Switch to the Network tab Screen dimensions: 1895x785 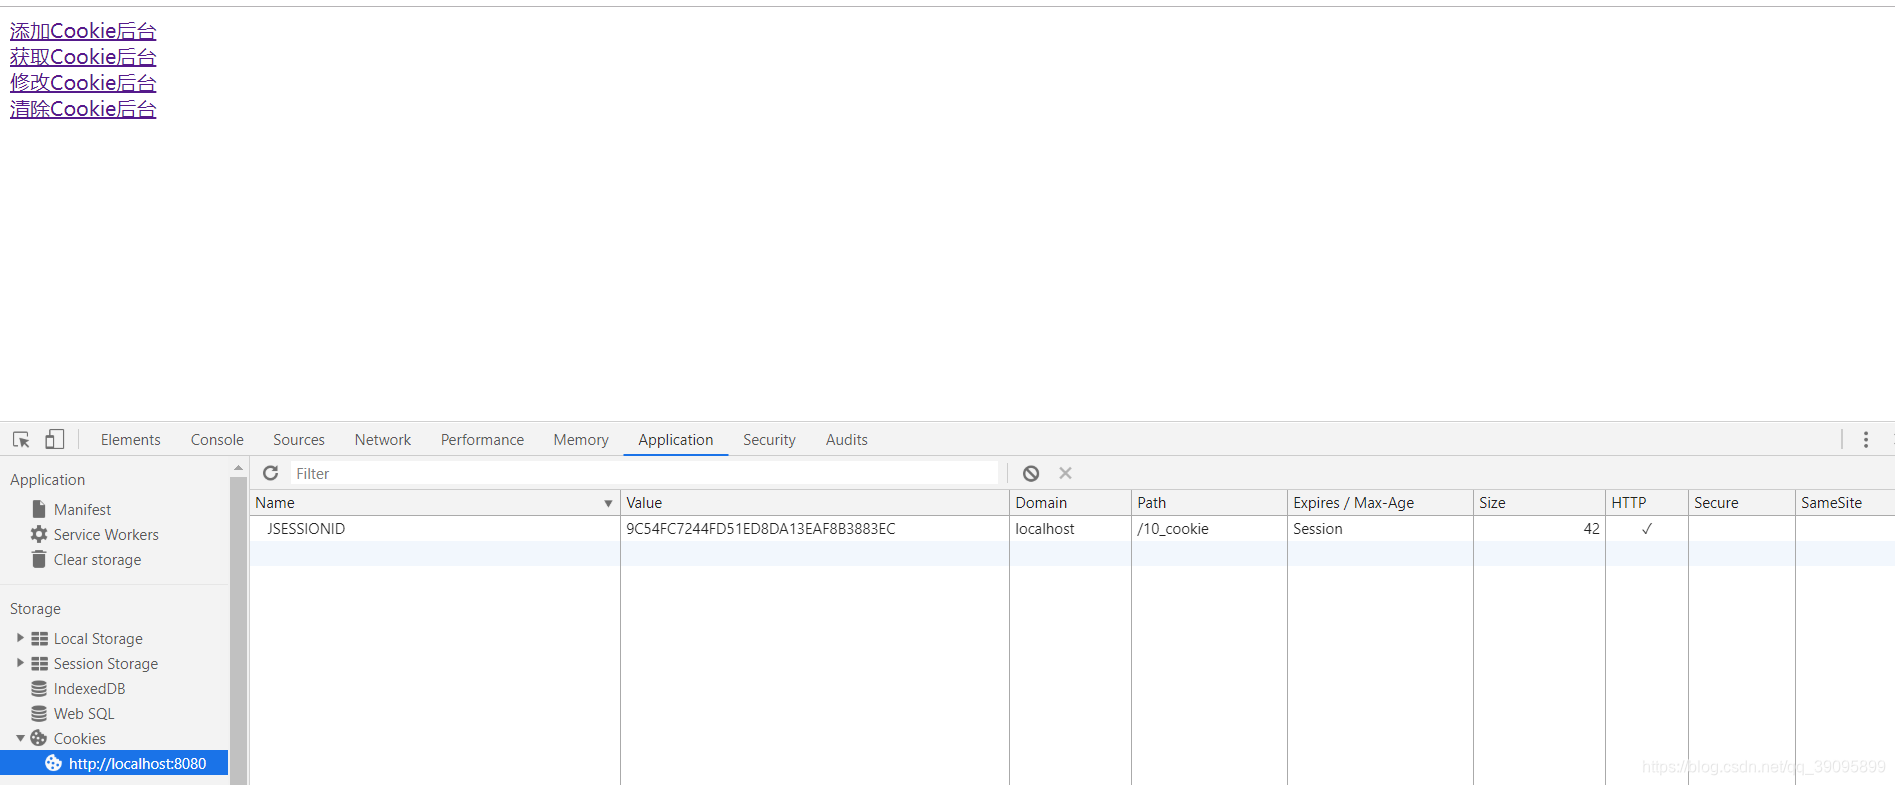(383, 440)
